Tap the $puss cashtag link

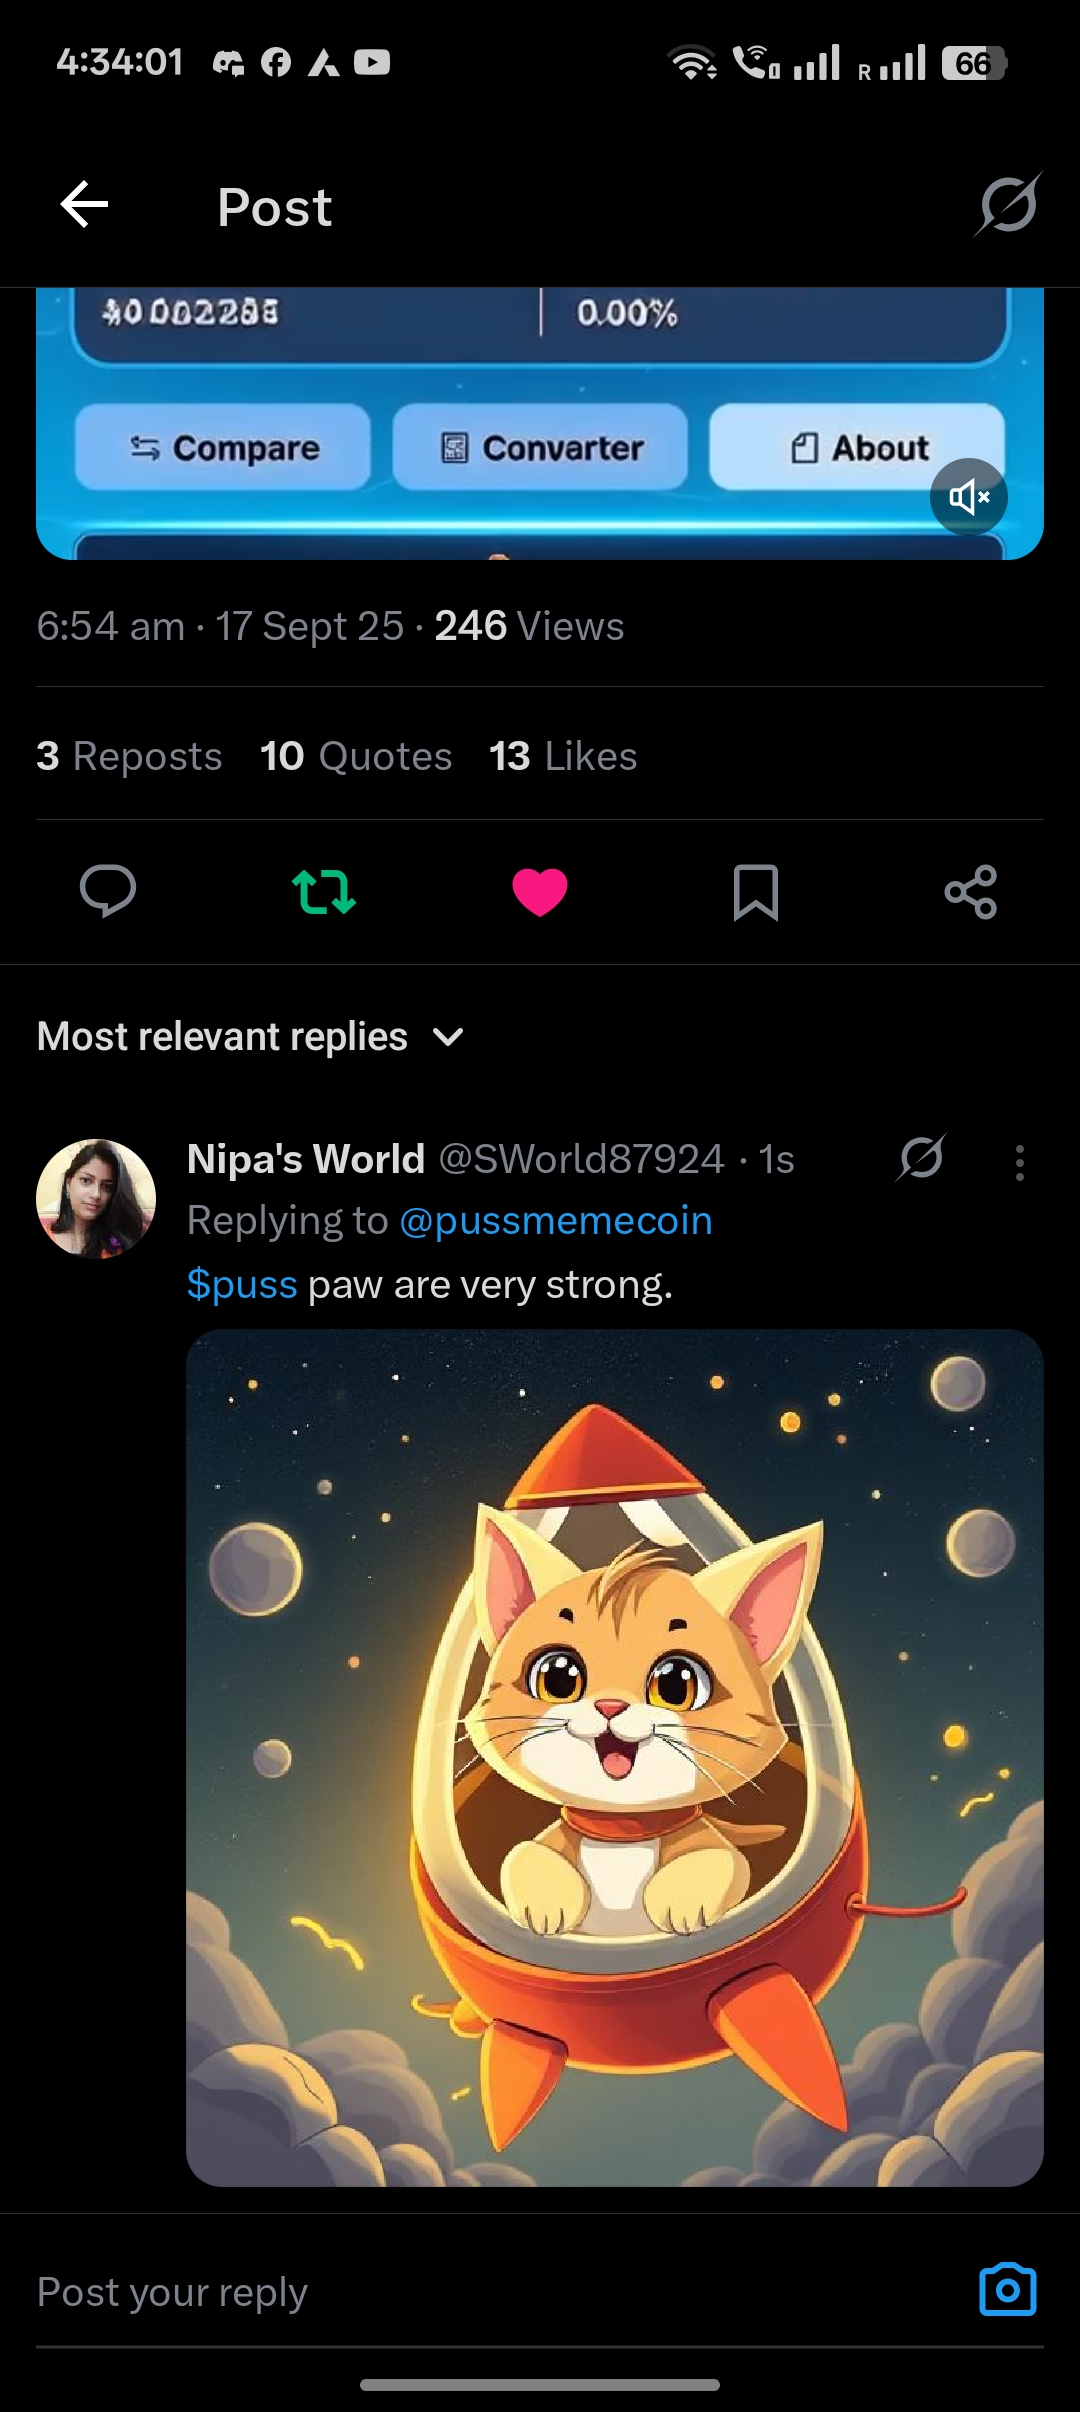pyautogui.click(x=242, y=1285)
